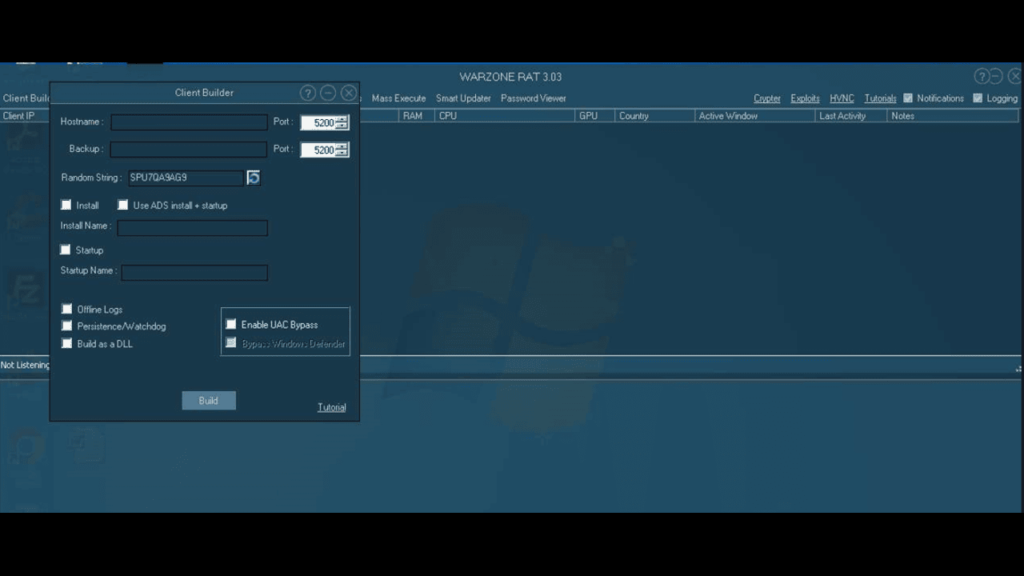This screenshot has width=1024, height=576.
Task: Toggle the Notifications checkbox
Action: 908,98
